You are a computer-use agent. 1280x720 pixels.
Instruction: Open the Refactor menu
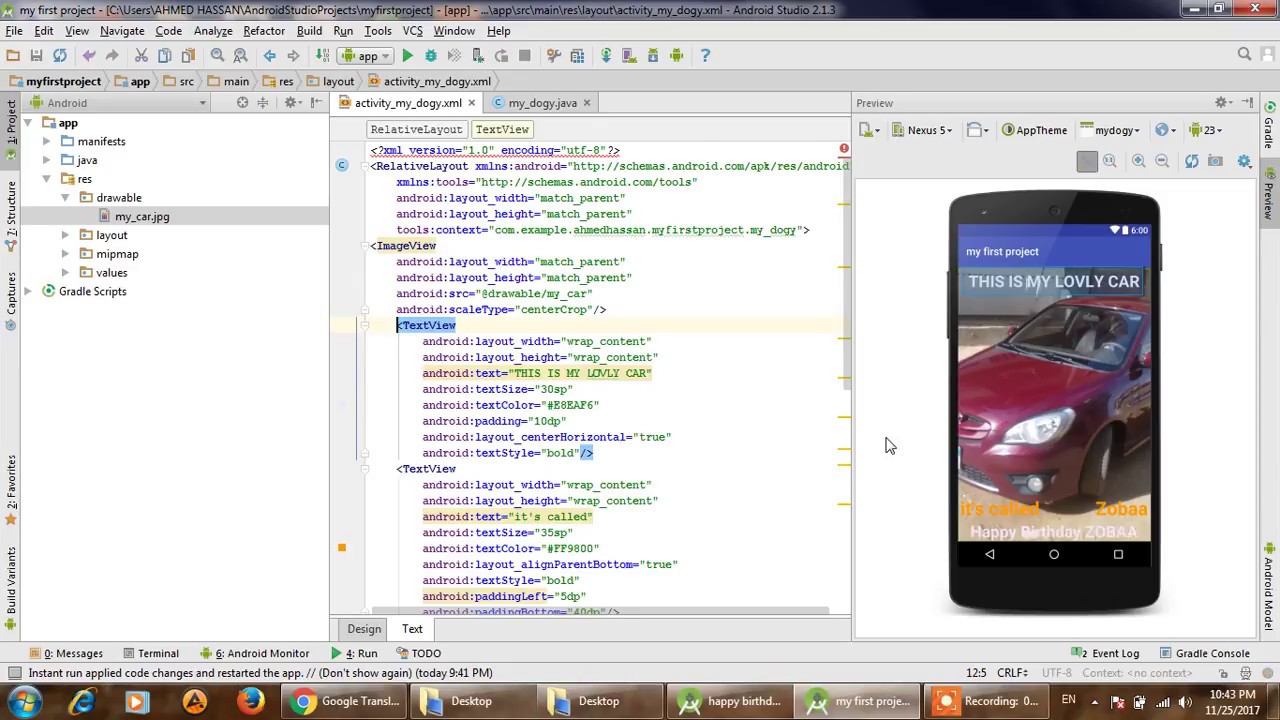pos(264,31)
